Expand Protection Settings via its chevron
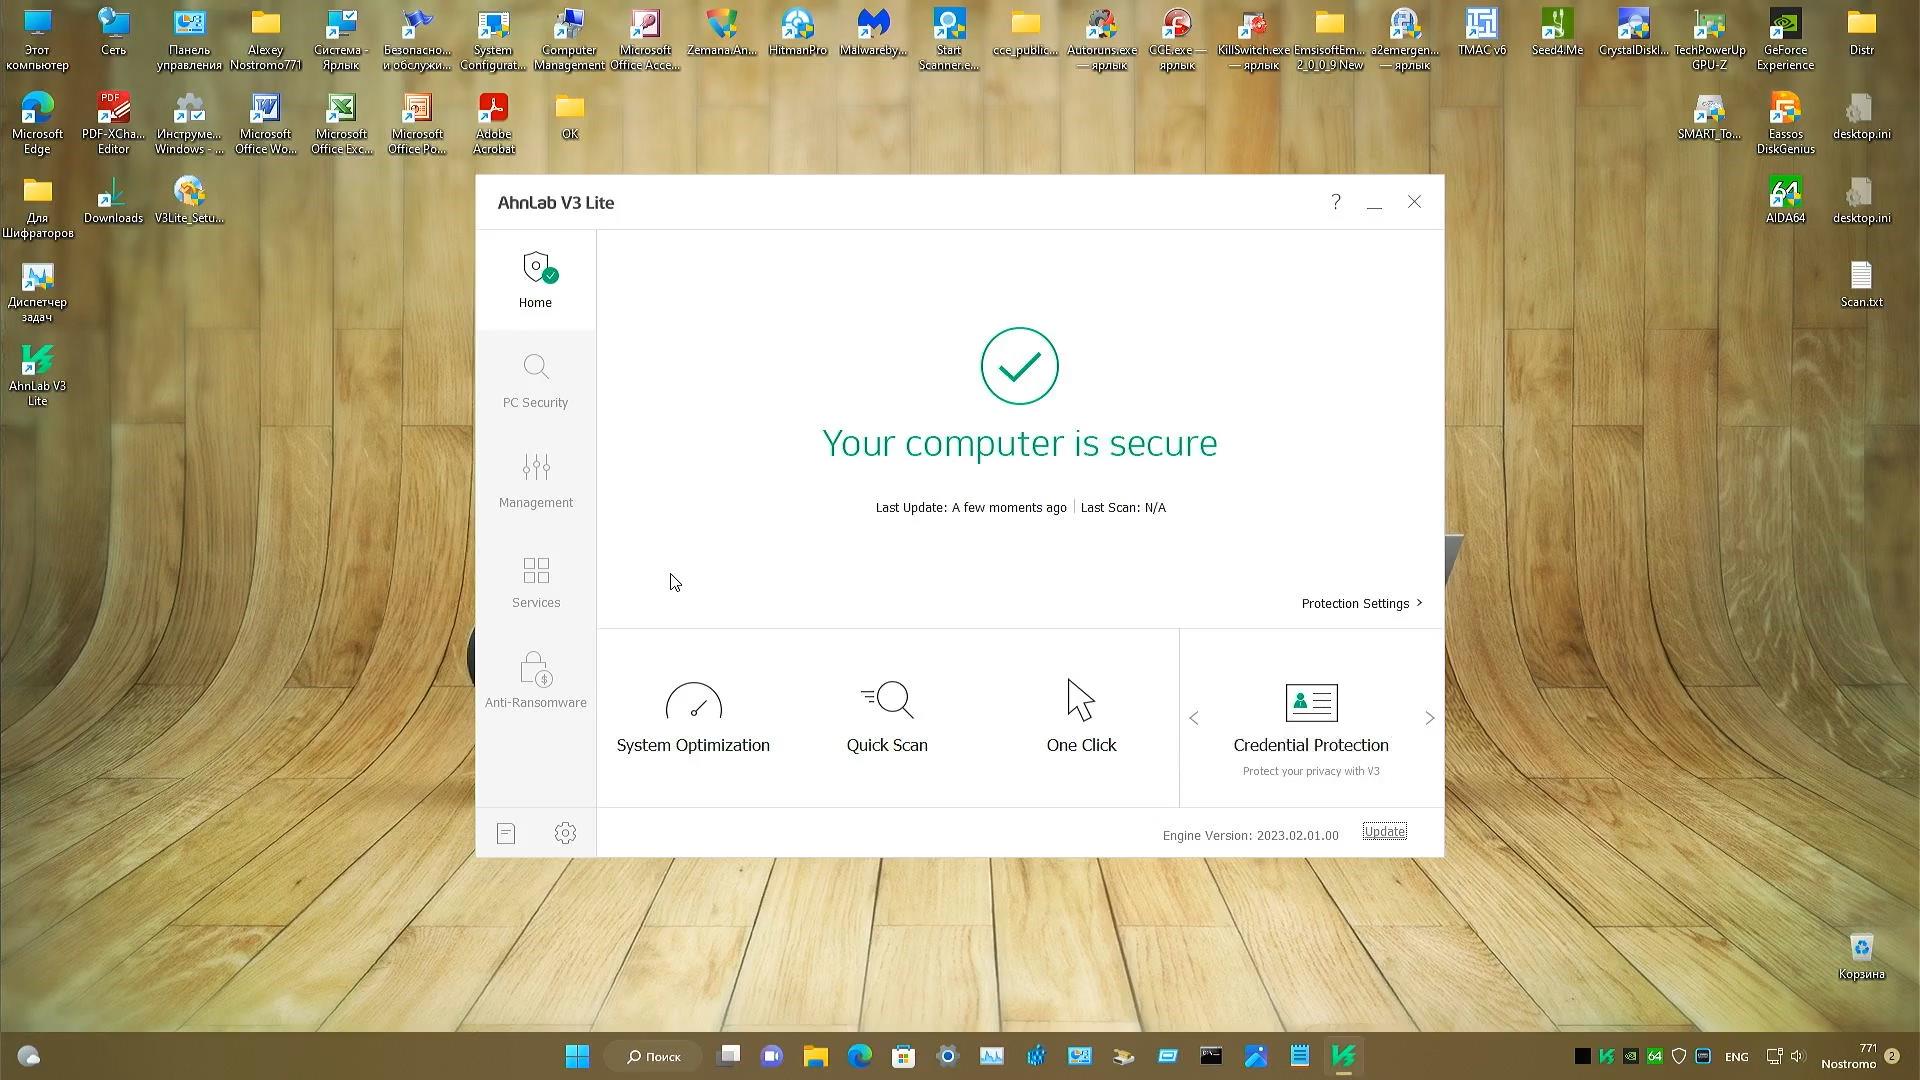Viewport: 1920px width, 1080px height. [x=1418, y=603]
